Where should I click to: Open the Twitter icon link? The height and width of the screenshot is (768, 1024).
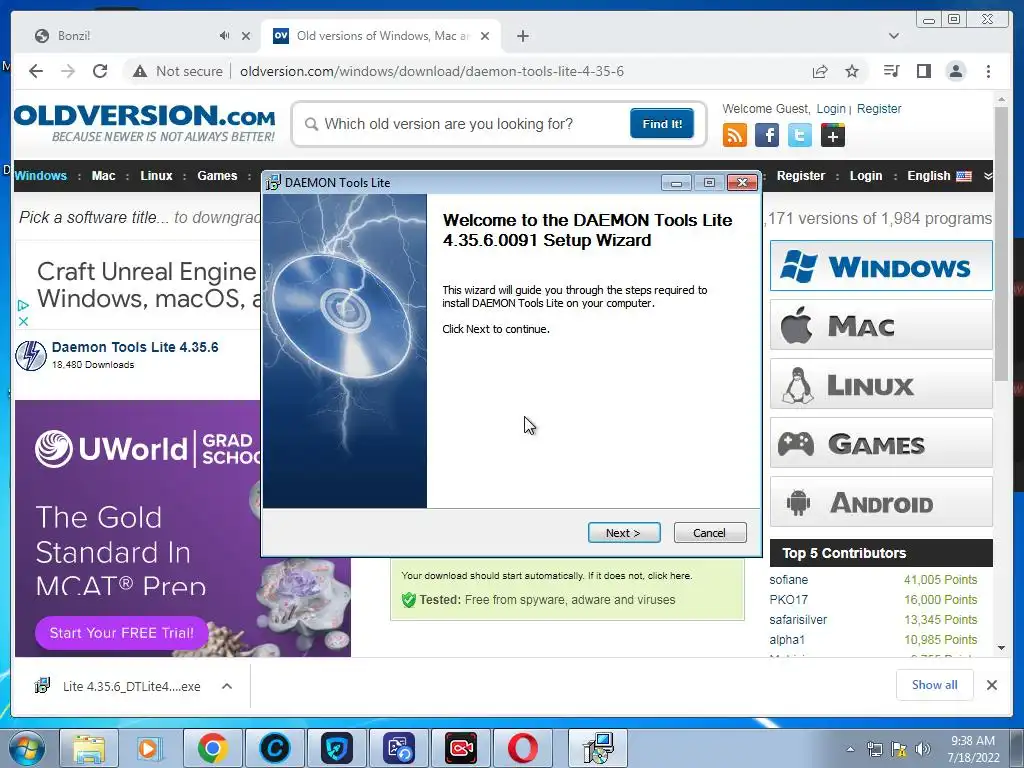coord(799,135)
